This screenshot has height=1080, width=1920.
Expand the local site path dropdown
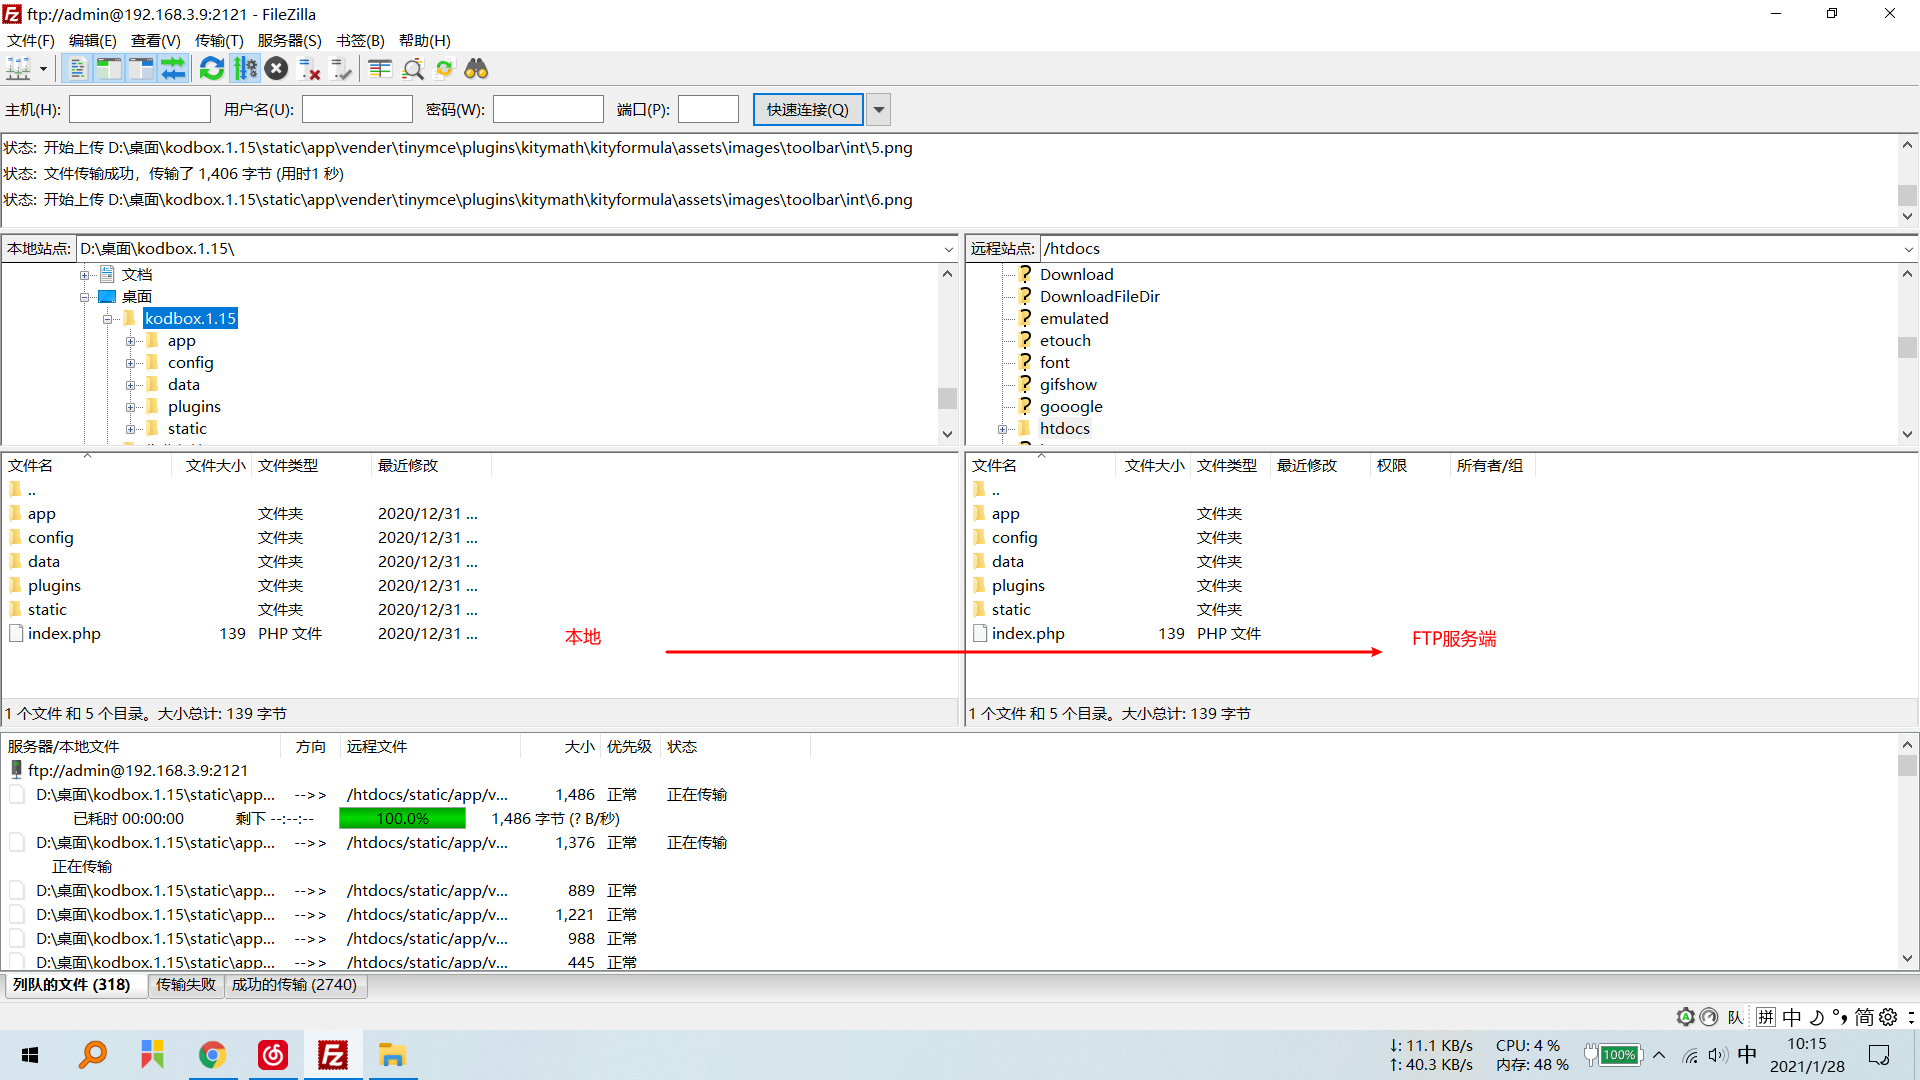point(948,249)
